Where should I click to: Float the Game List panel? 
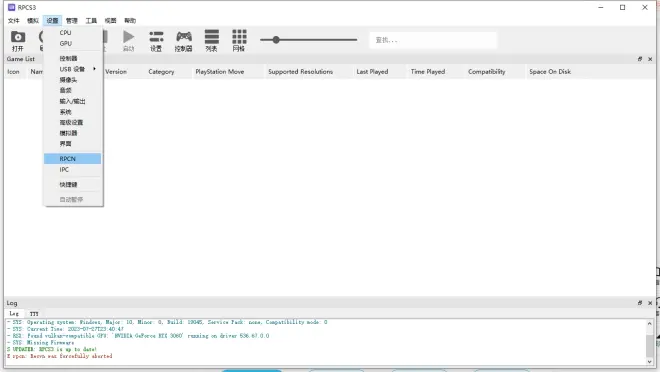click(640, 59)
